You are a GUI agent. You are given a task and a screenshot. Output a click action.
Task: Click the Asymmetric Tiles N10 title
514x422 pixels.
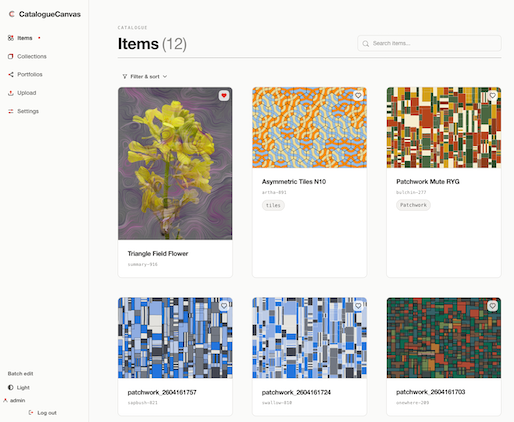[294, 182]
